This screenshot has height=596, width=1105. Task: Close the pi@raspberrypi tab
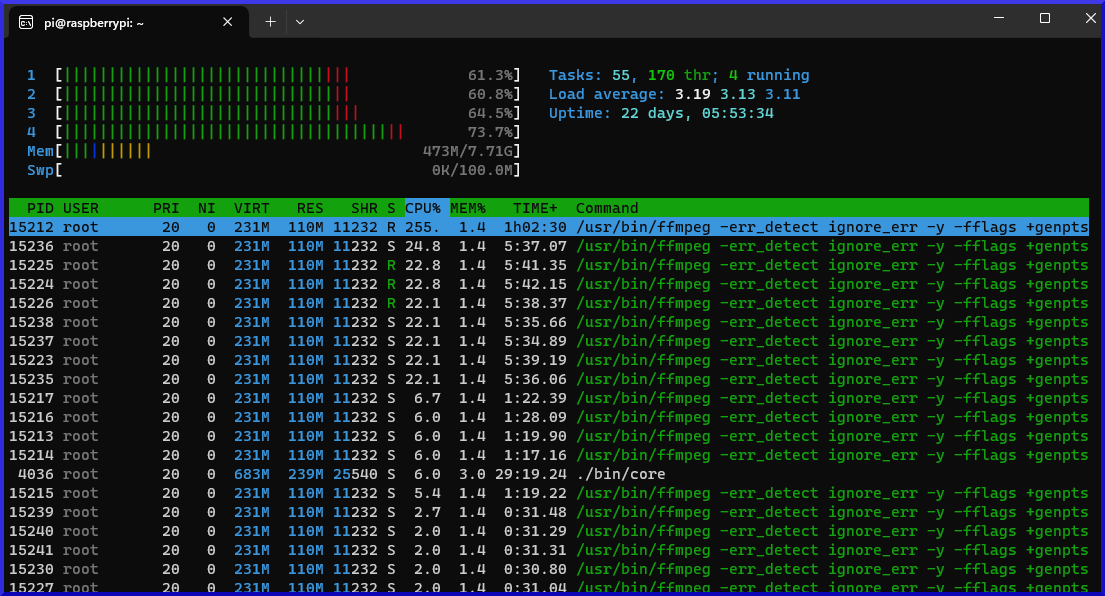pyautogui.click(x=228, y=21)
